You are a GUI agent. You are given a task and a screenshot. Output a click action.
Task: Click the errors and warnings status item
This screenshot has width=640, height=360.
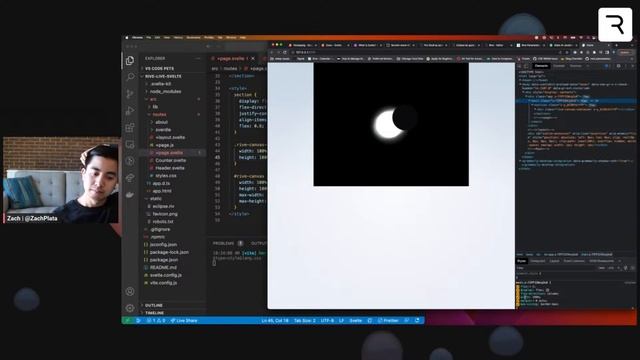(156, 321)
